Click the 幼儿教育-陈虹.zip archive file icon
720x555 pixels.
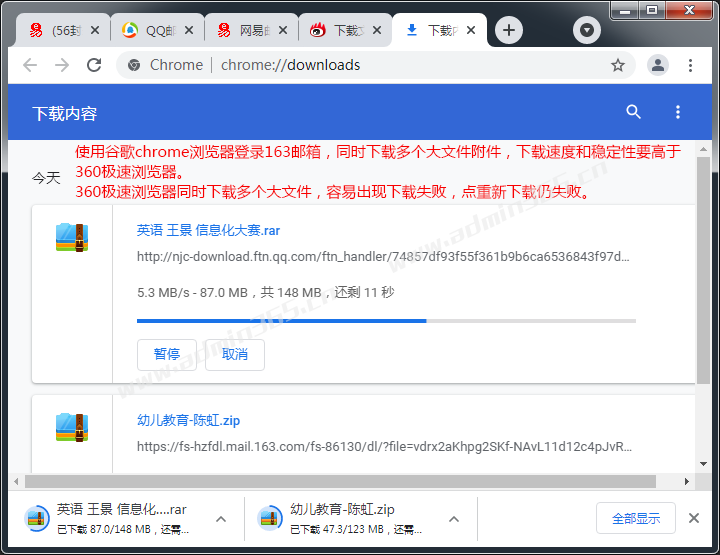coord(72,427)
